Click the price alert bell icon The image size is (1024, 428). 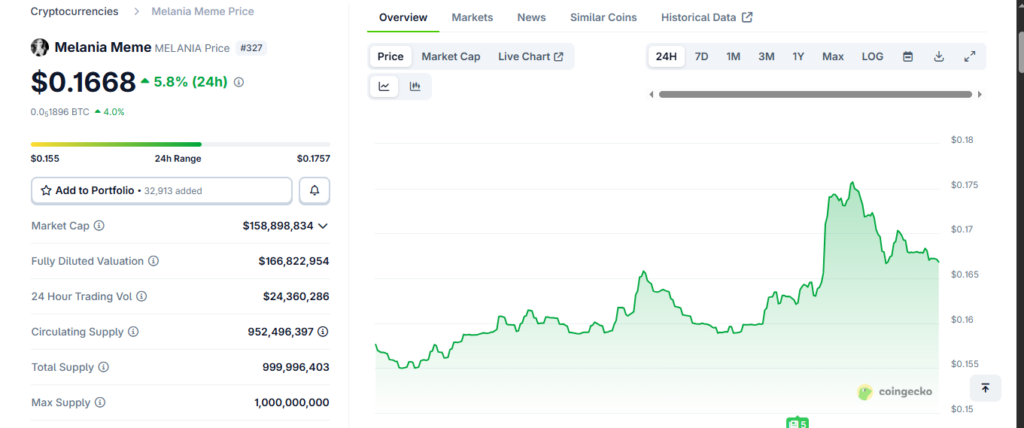(314, 190)
